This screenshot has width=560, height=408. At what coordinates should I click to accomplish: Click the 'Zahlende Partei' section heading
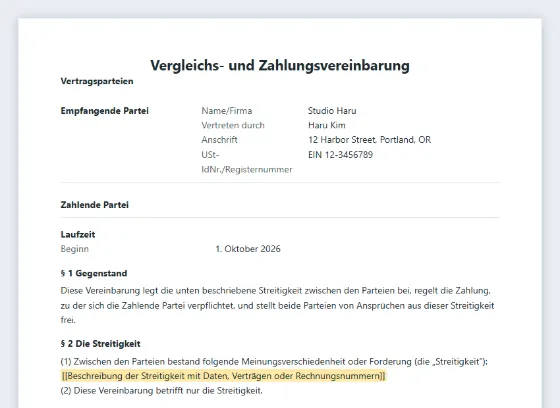pyautogui.click(x=94, y=205)
